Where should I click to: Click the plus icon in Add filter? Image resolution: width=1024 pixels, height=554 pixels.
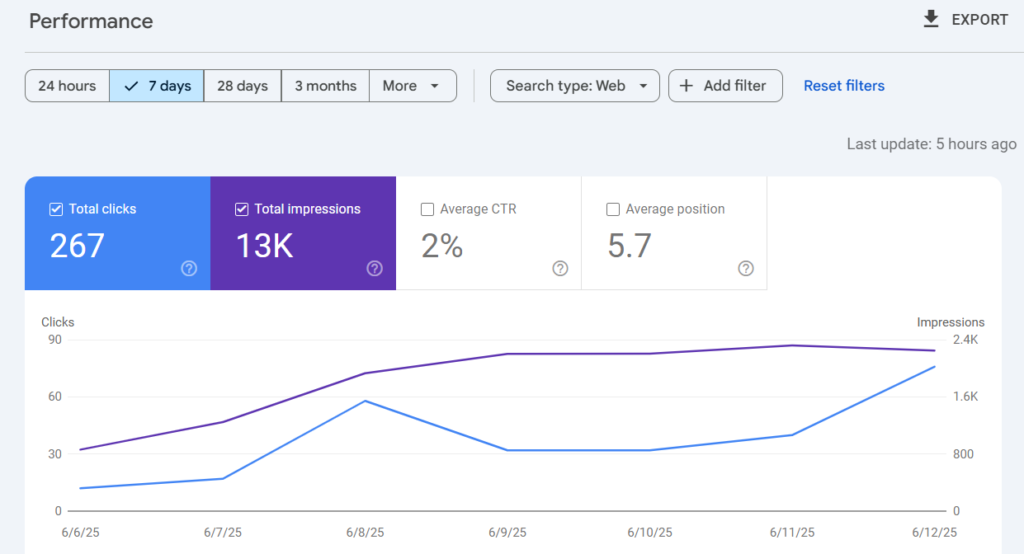686,86
